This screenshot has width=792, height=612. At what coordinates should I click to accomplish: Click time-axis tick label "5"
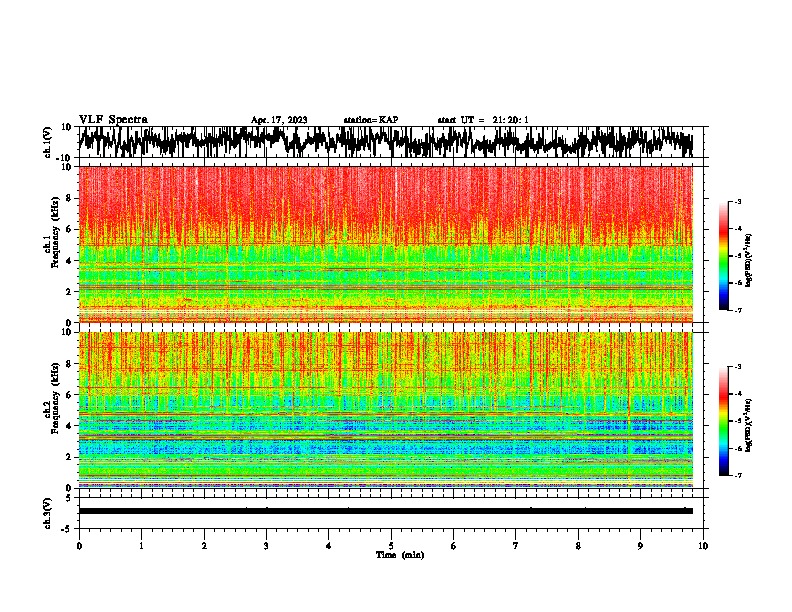(x=391, y=546)
